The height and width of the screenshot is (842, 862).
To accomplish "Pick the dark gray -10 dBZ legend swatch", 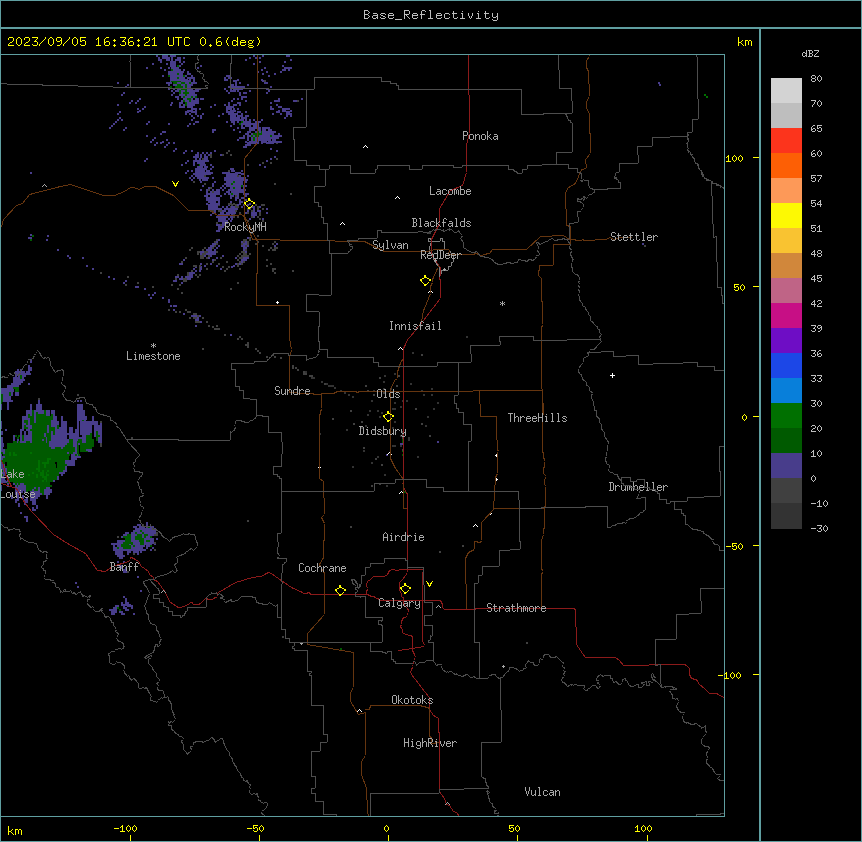I will [x=786, y=516].
